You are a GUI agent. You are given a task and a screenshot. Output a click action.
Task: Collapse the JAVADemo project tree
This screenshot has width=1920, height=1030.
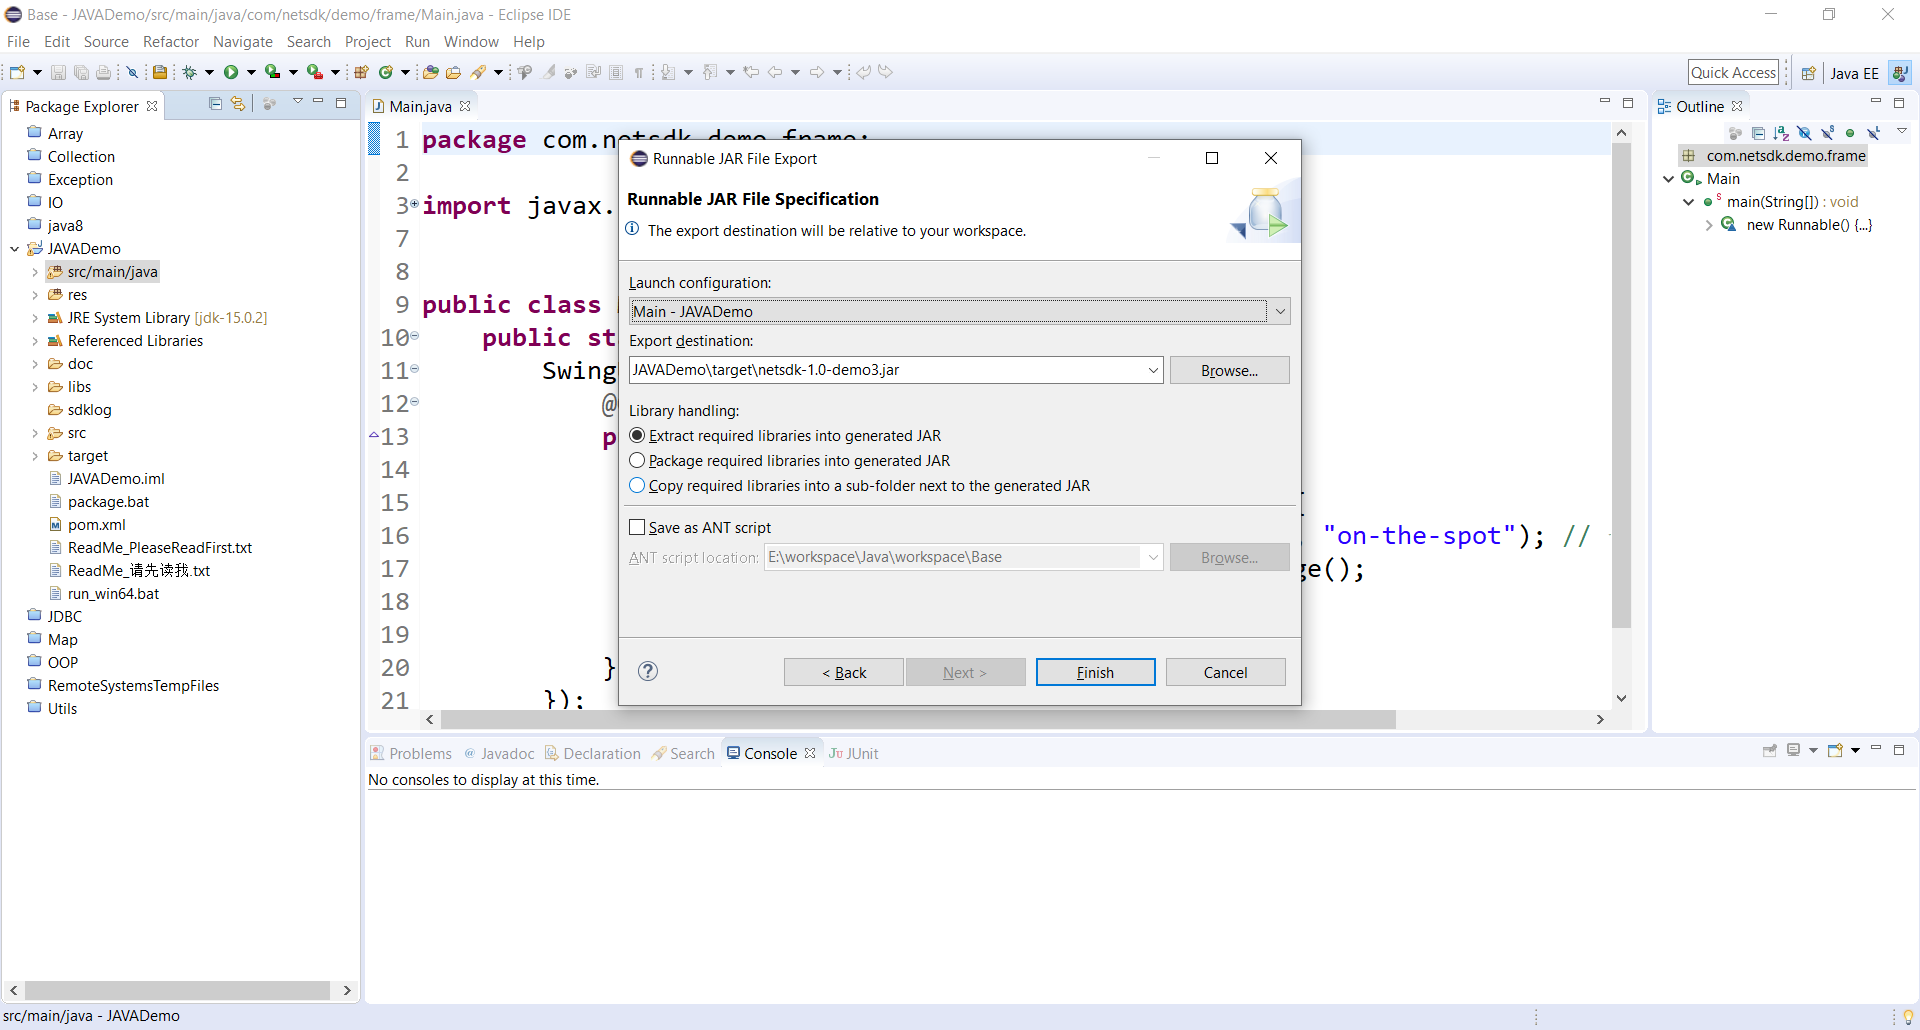tap(15, 249)
